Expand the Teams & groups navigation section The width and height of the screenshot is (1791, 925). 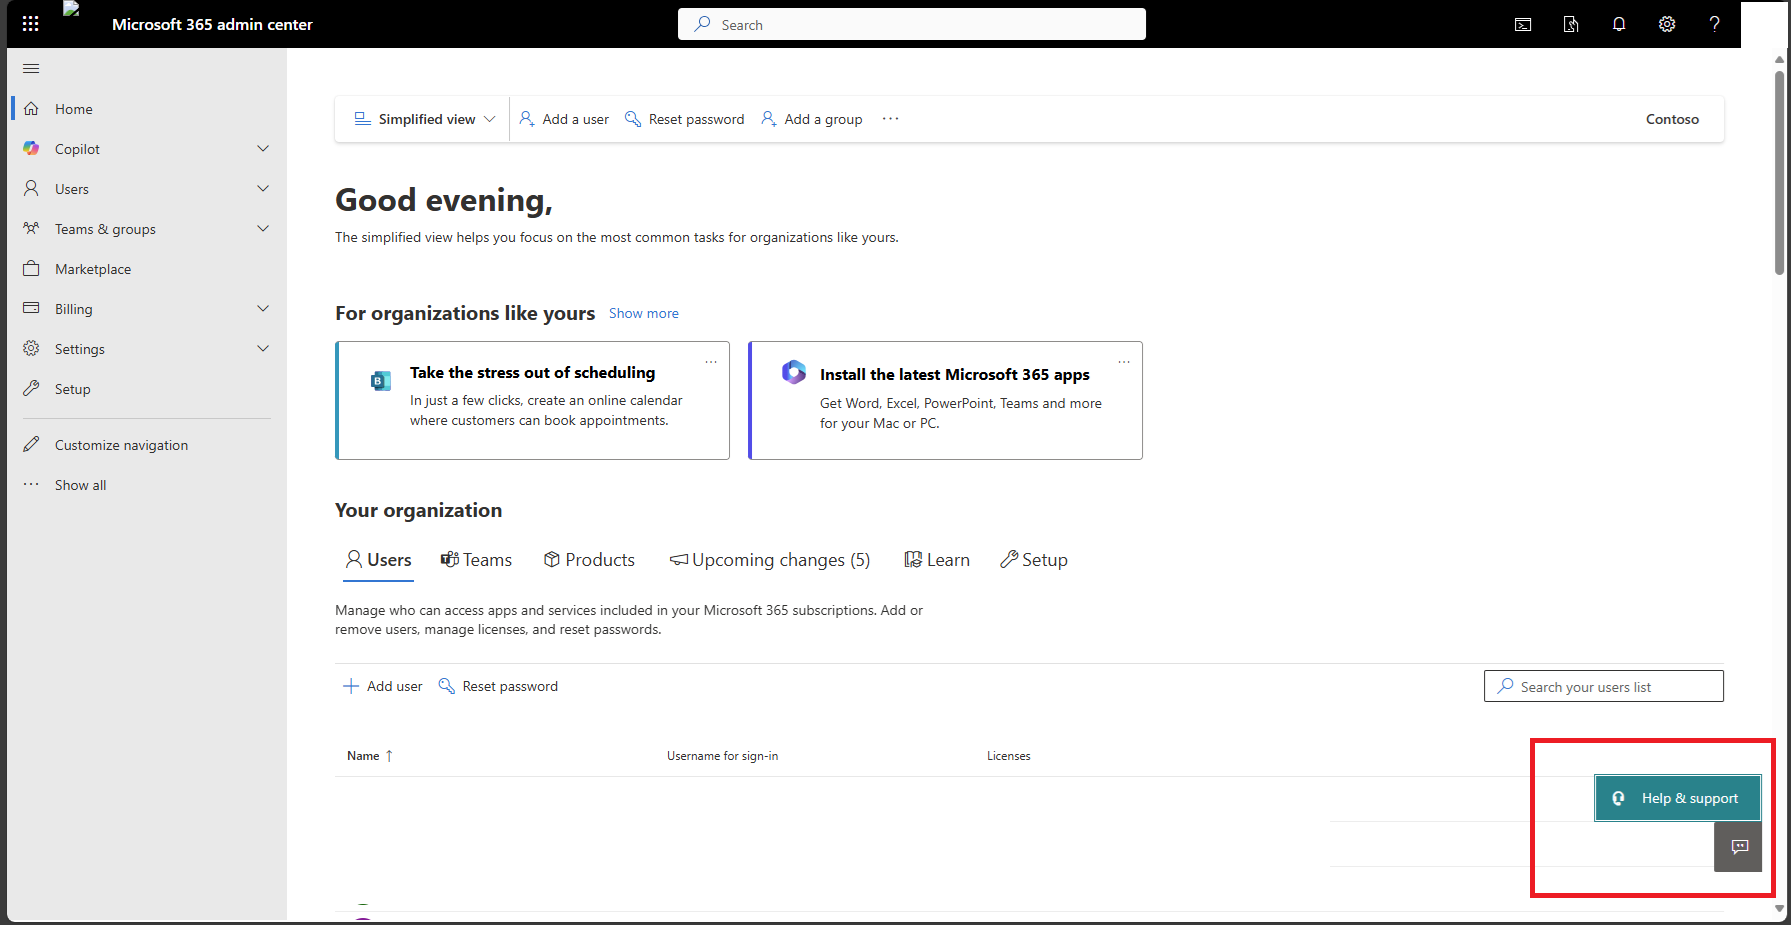263,229
